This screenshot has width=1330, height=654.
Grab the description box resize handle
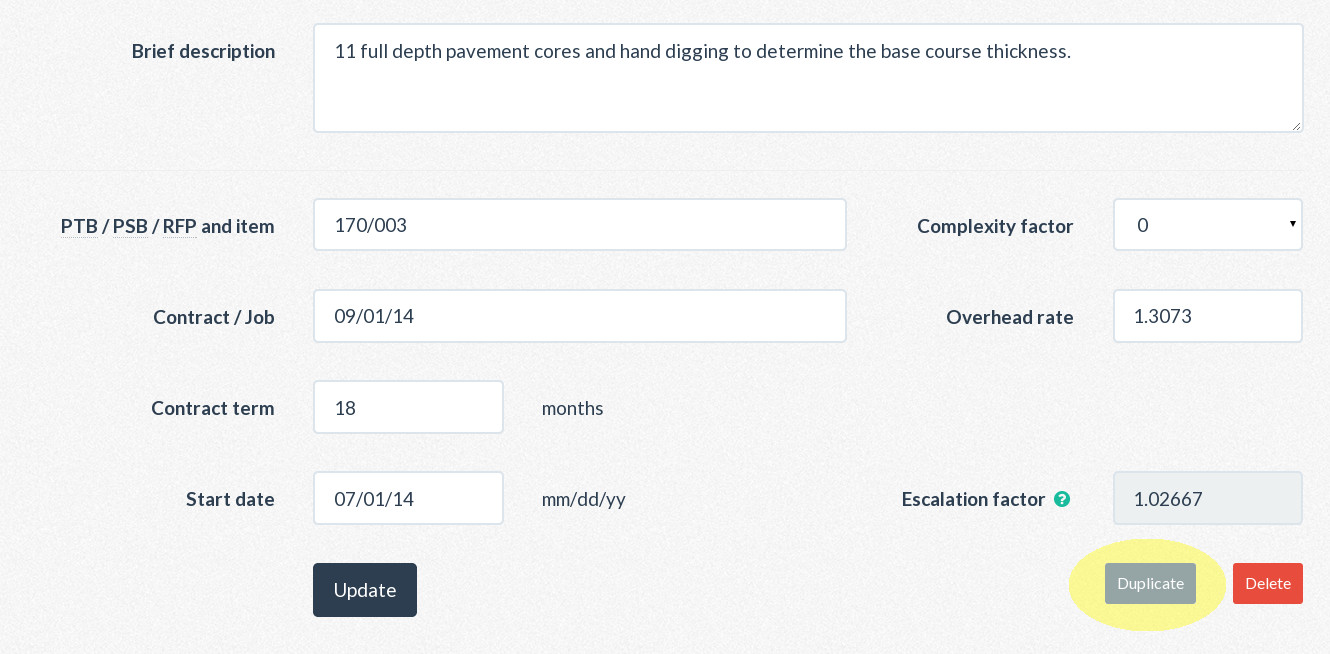click(1296, 126)
